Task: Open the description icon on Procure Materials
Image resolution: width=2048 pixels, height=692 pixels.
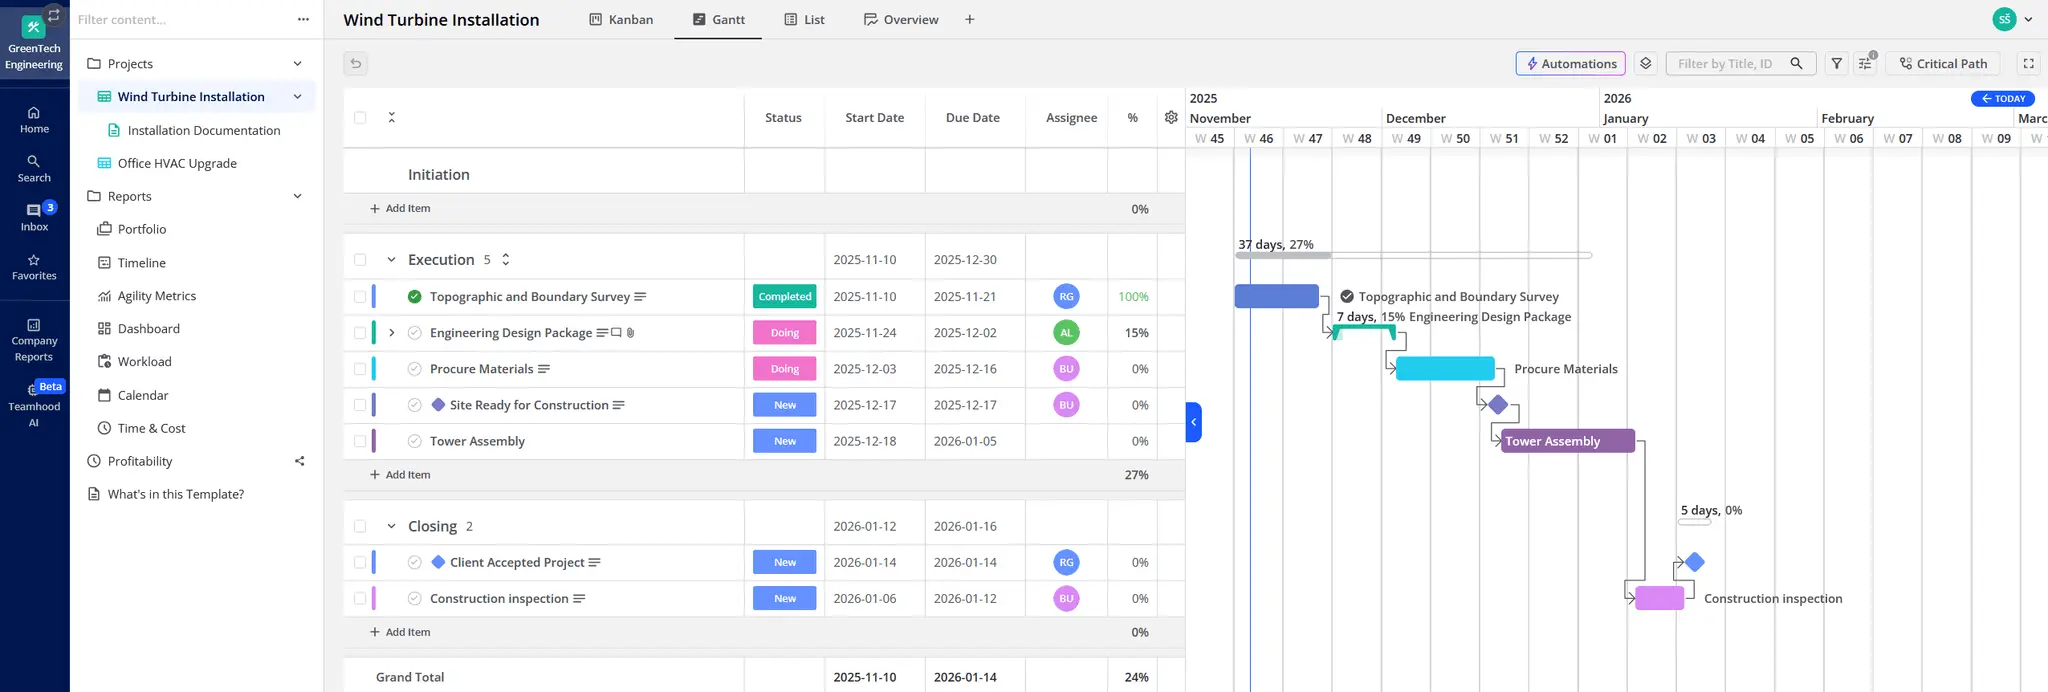Action: click(x=544, y=369)
